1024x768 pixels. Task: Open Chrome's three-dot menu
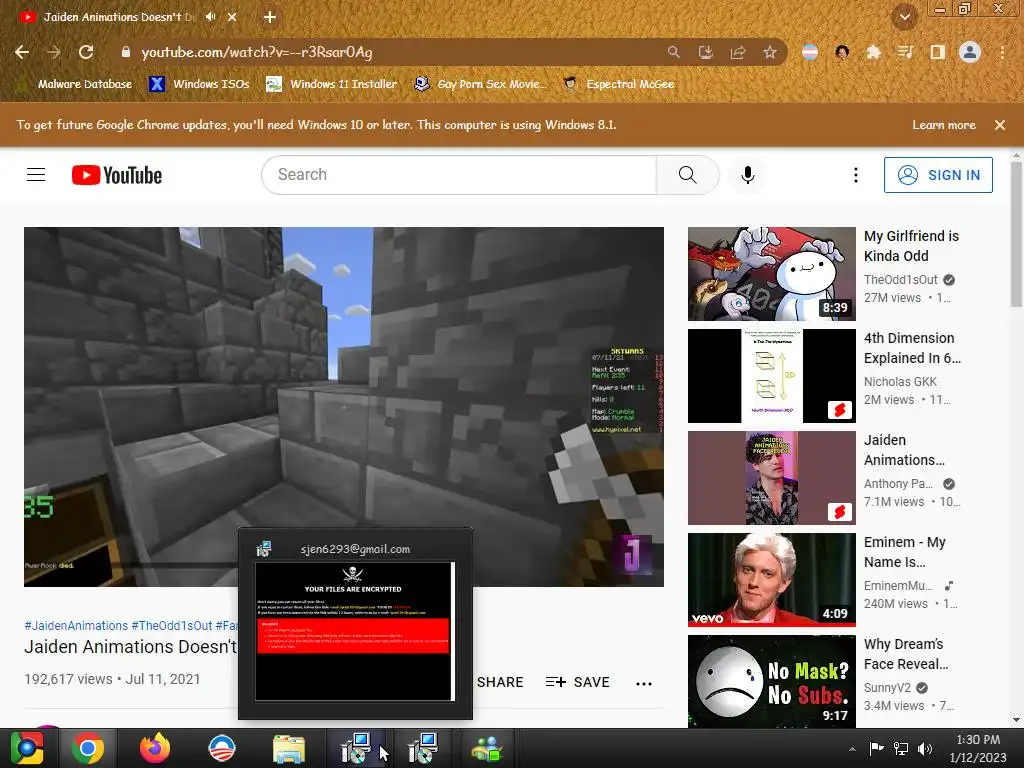(1002, 52)
